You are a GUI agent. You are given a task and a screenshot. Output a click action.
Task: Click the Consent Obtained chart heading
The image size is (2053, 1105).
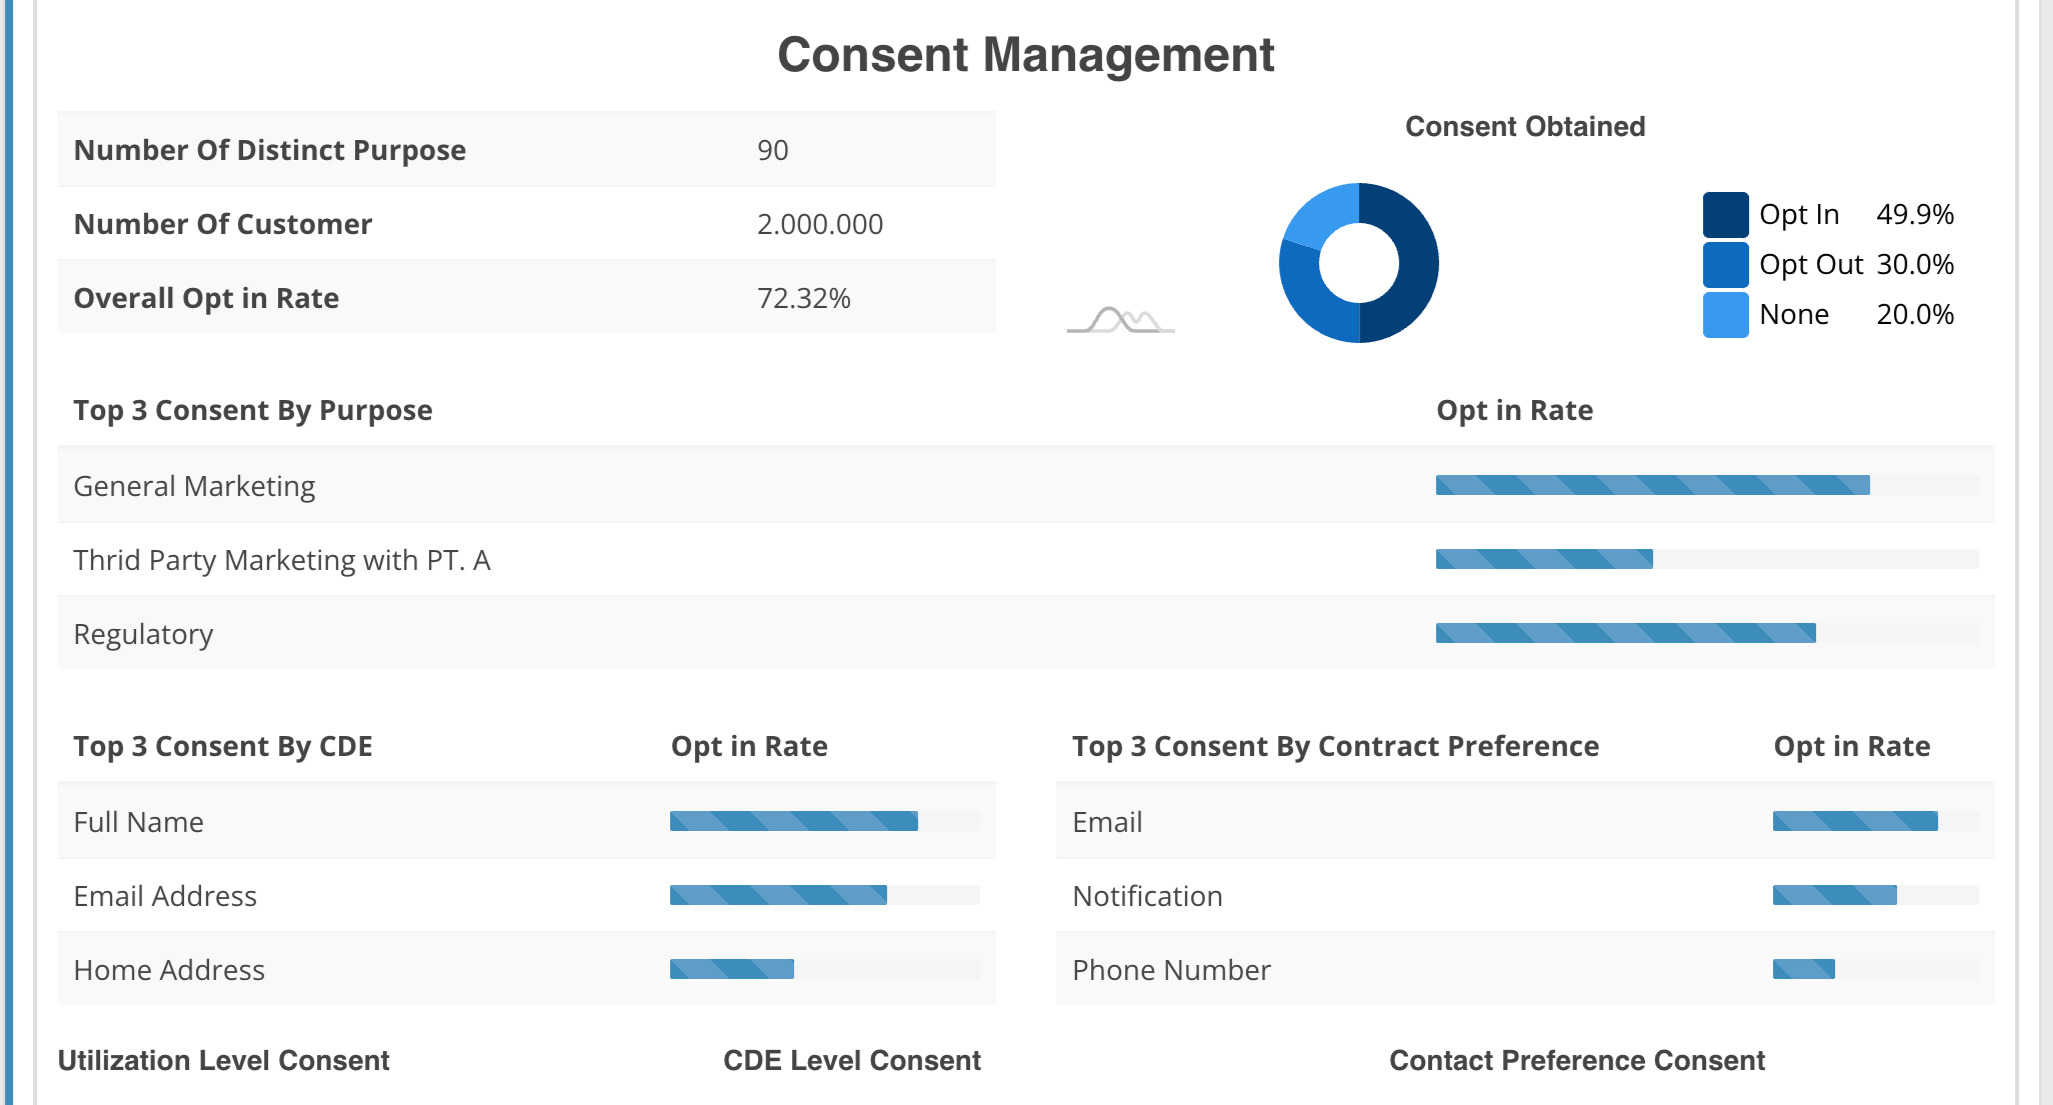[x=1525, y=127]
